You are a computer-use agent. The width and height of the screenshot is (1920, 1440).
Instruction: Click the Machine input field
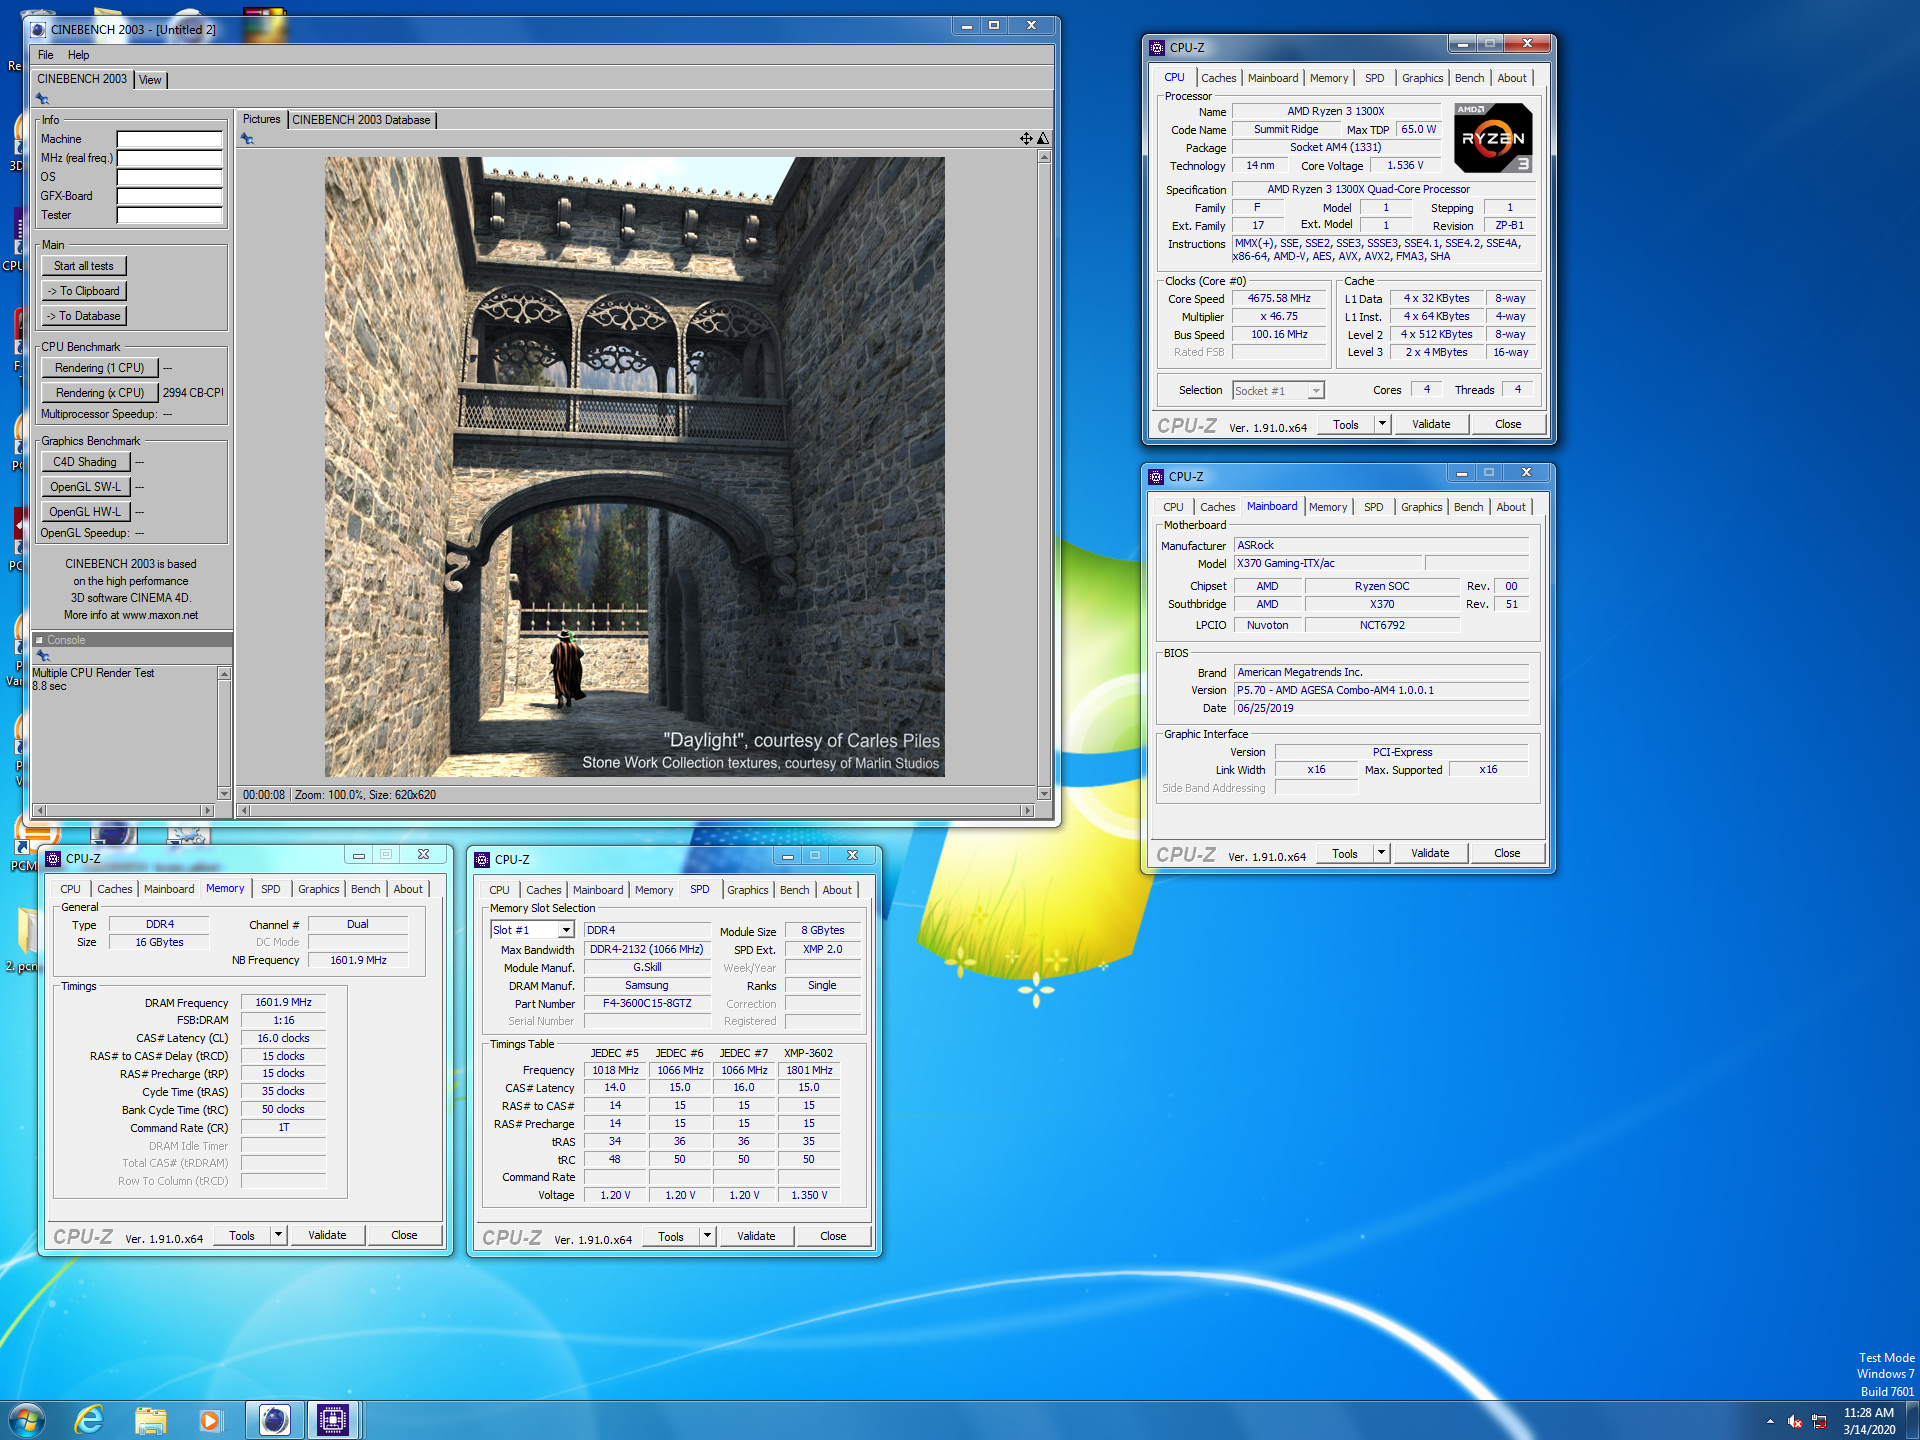[169, 139]
